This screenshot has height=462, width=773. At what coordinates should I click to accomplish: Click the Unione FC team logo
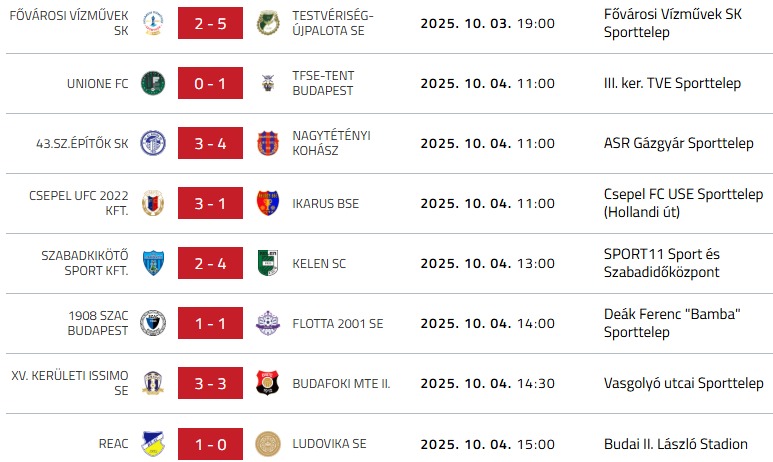(x=152, y=83)
